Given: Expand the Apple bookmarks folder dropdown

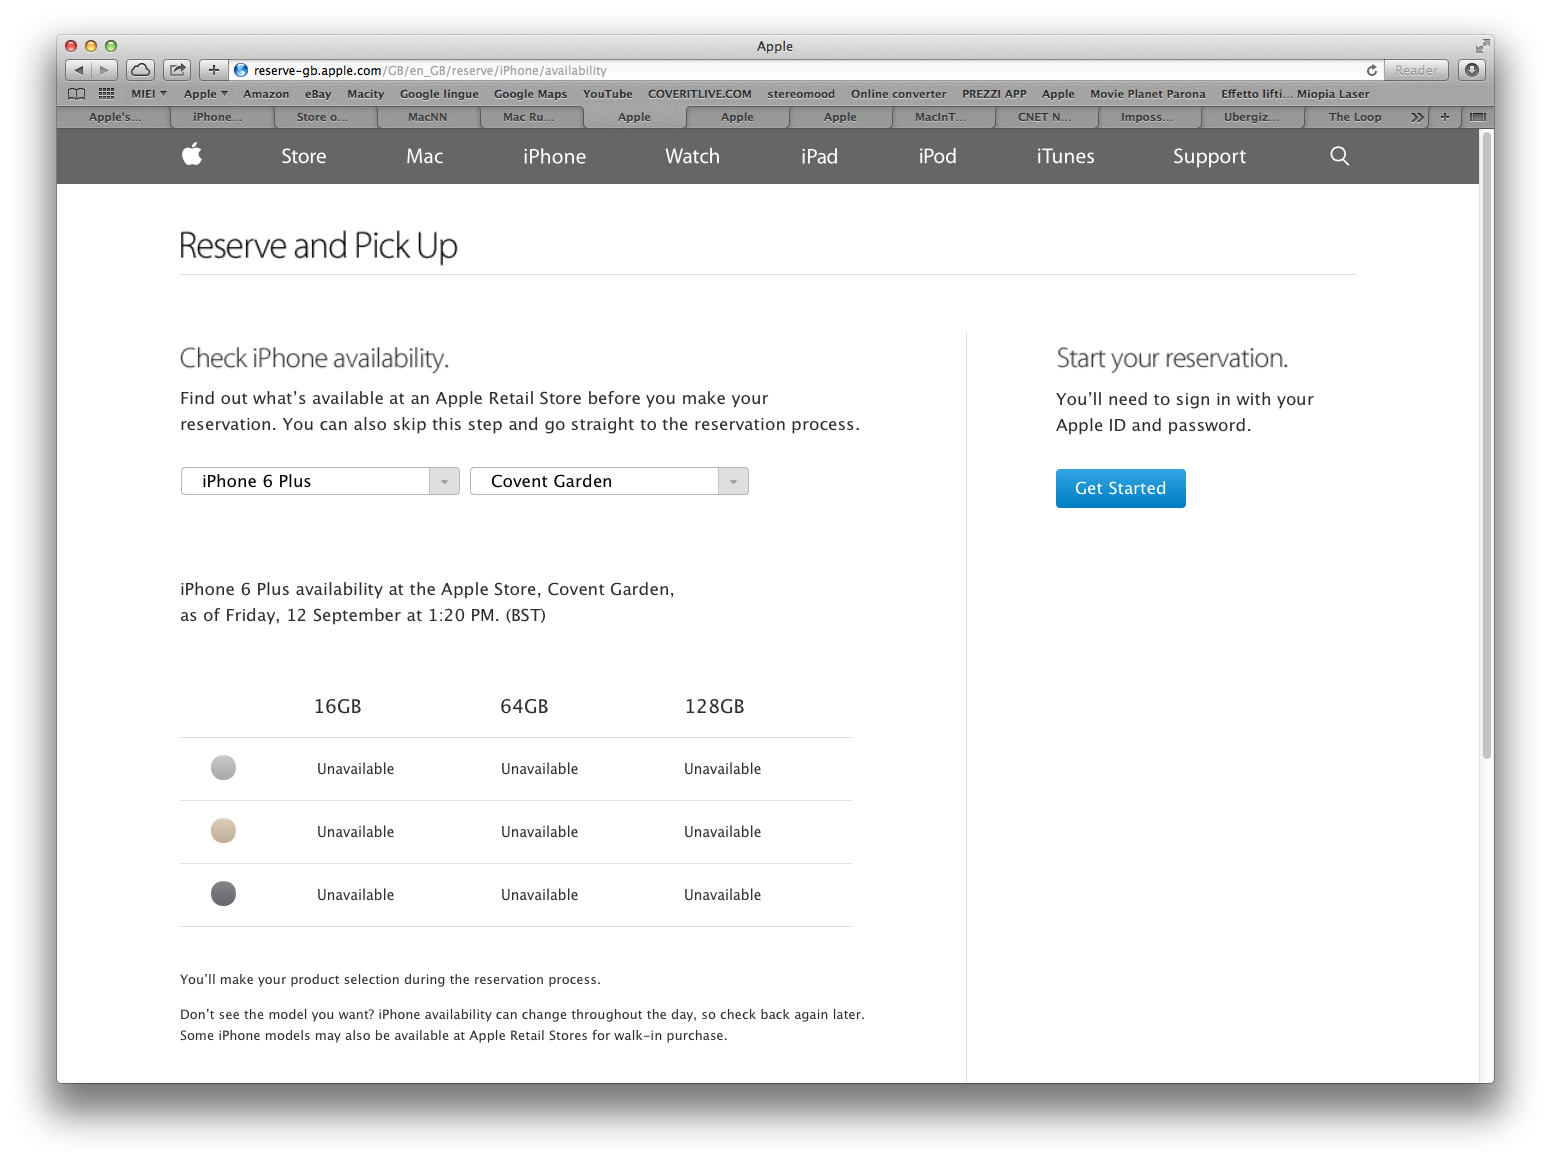Looking at the screenshot, I should pyautogui.click(x=206, y=94).
